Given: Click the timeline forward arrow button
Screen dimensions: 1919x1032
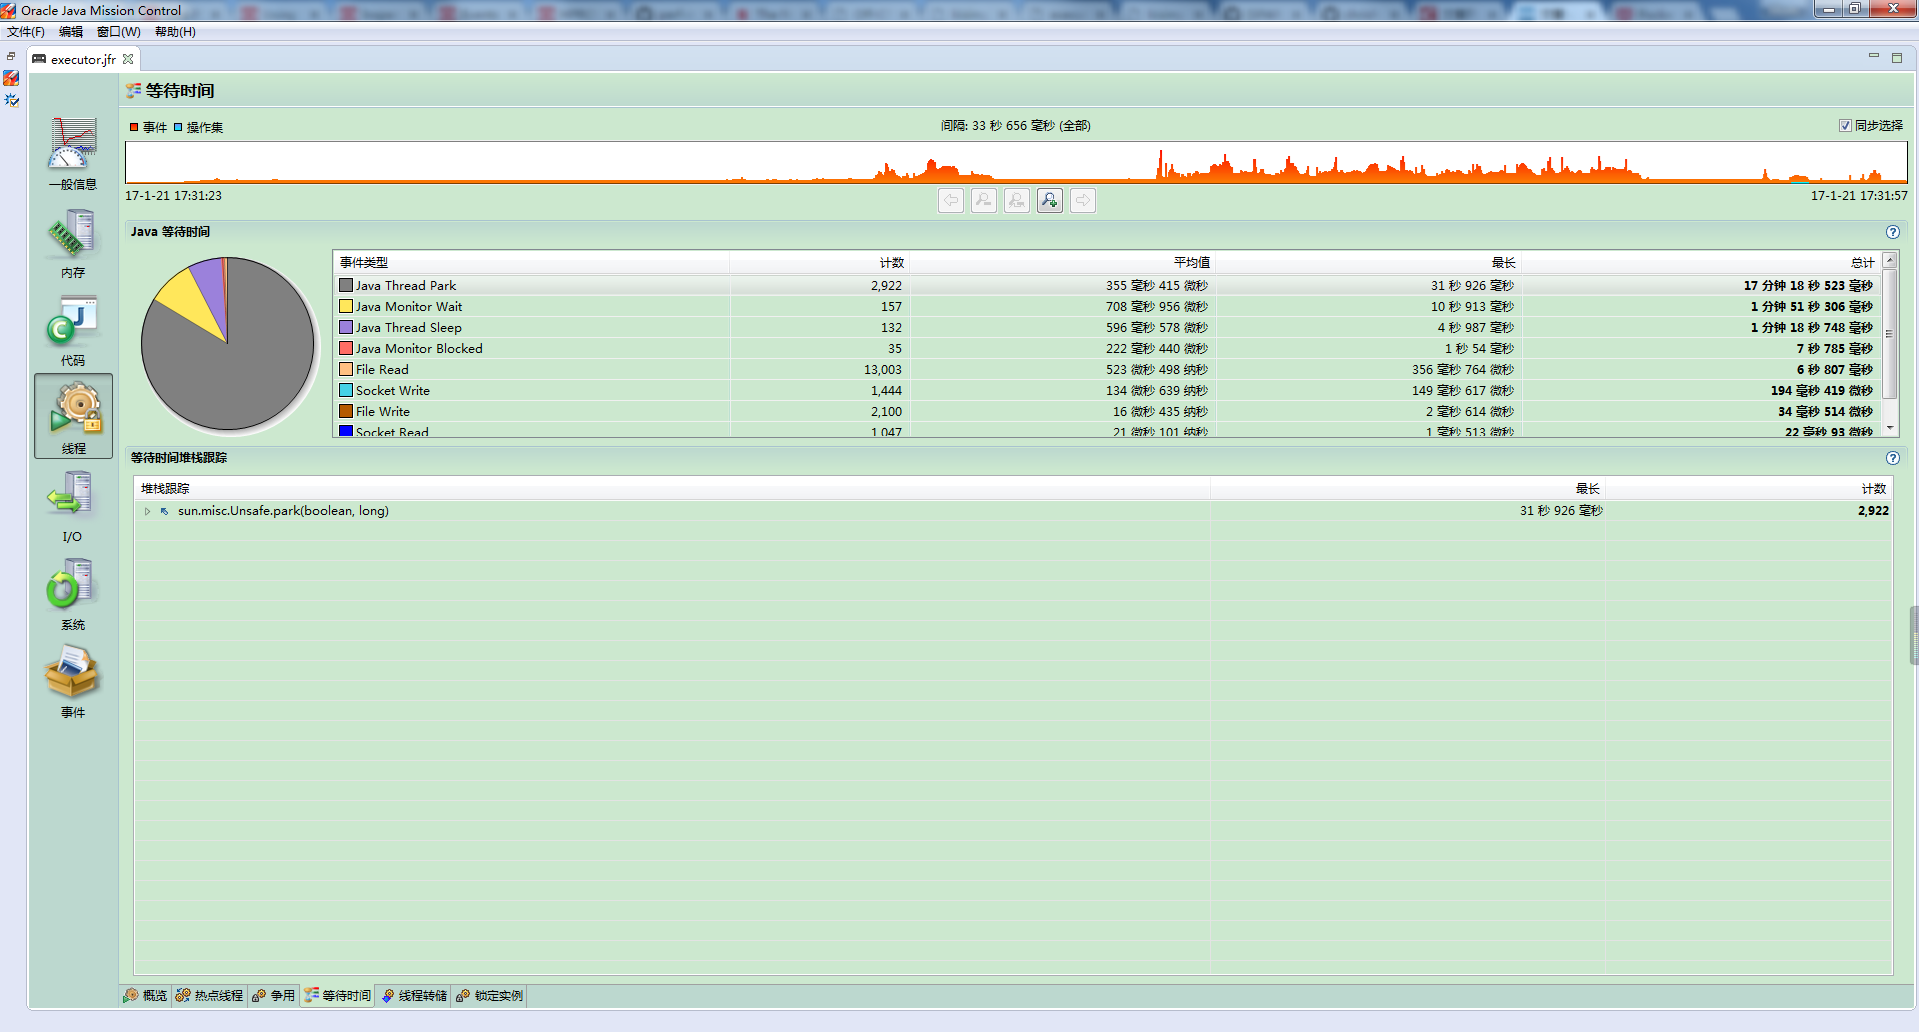Looking at the screenshot, I should pos(1083,201).
